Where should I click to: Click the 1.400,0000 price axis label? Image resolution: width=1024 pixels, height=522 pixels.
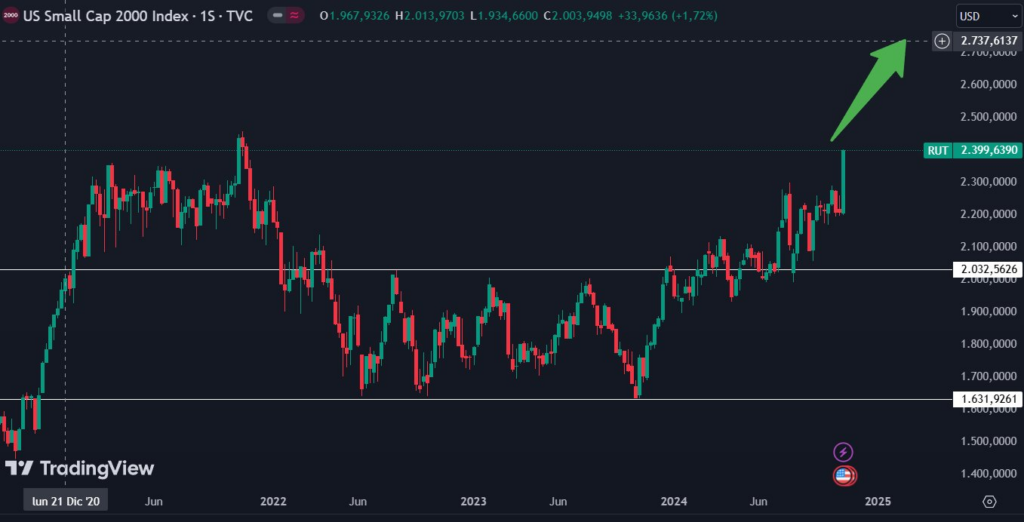click(x=988, y=474)
